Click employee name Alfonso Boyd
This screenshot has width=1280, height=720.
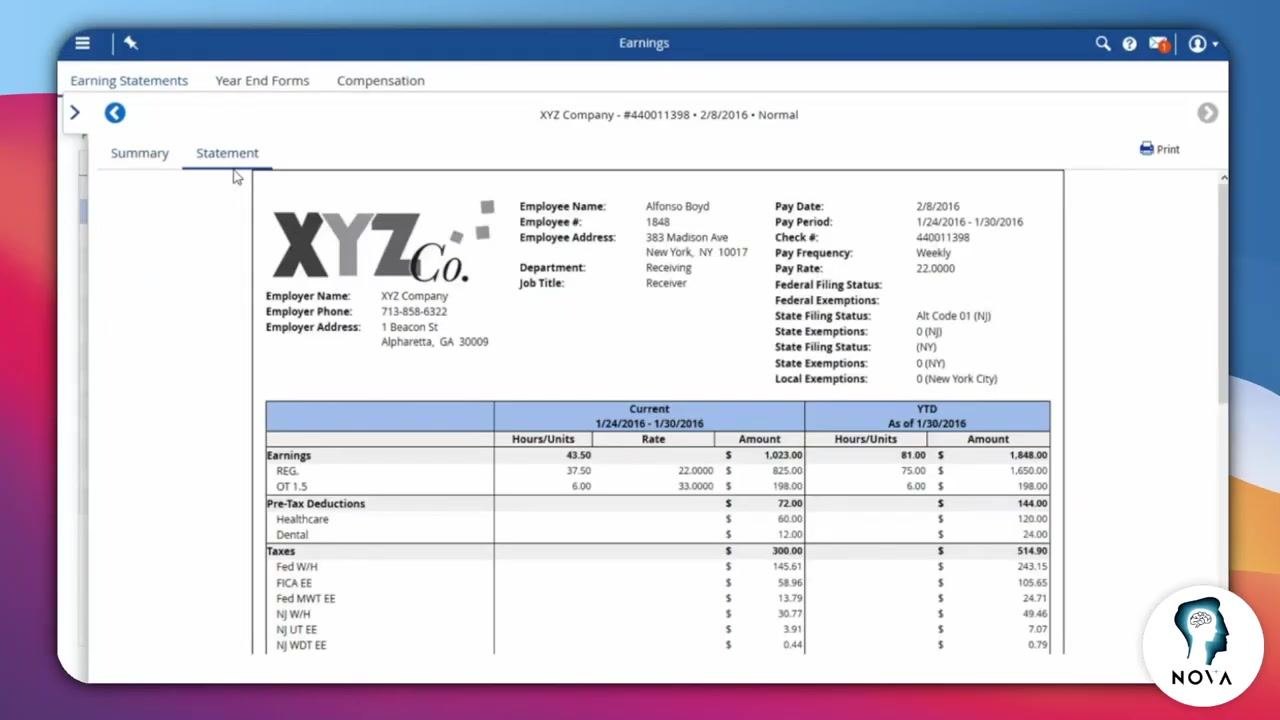(x=677, y=206)
